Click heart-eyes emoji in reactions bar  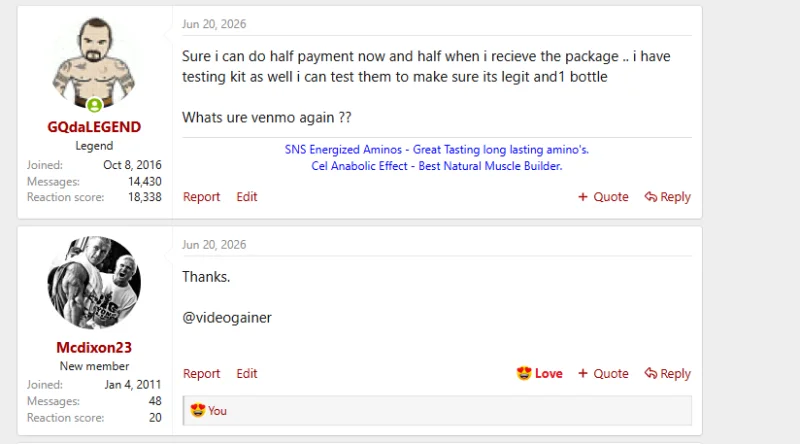[x=197, y=410]
